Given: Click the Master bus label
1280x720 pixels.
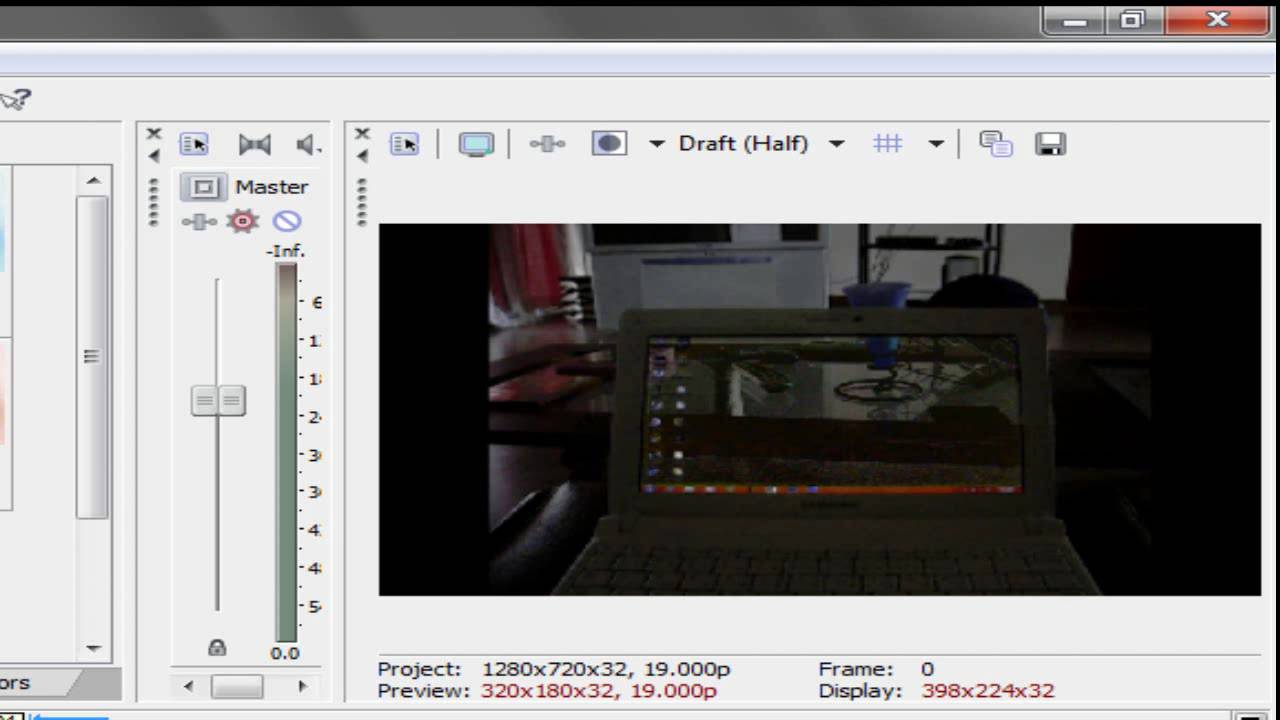Looking at the screenshot, I should (271, 187).
